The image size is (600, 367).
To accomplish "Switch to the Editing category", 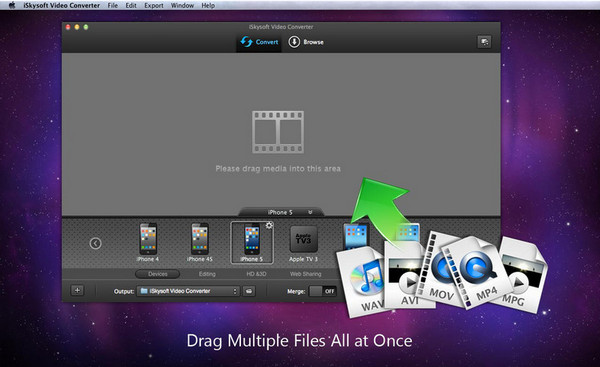I will point(207,274).
